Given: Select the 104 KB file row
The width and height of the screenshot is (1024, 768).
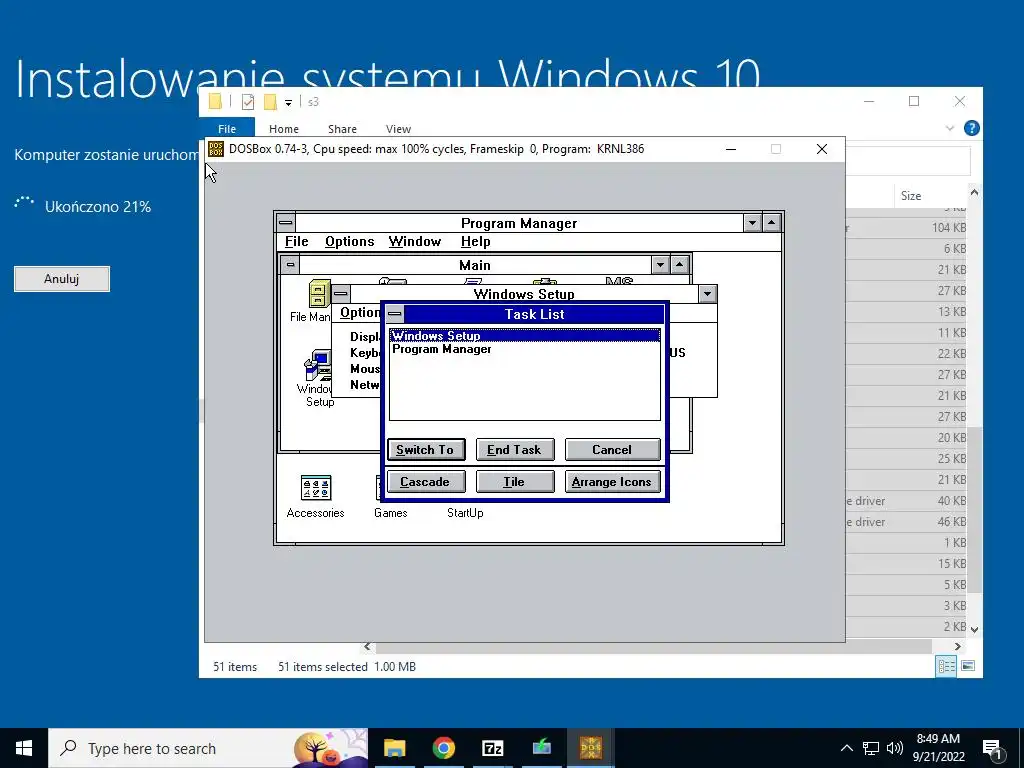Looking at the screenshot, I should pos(906,227).
